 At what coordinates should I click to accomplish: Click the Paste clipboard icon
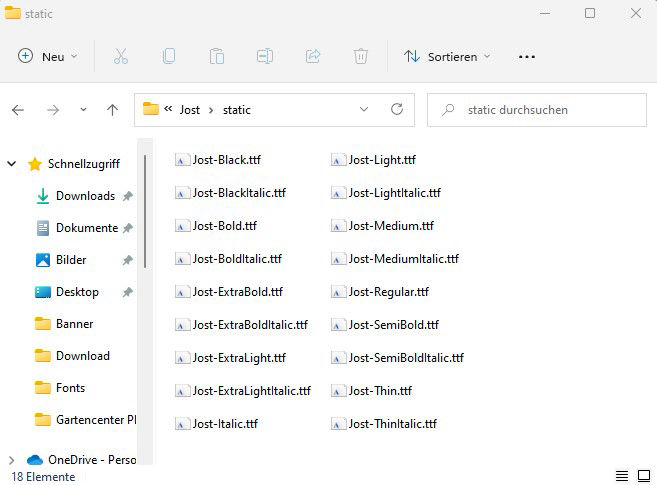[217, 57]
